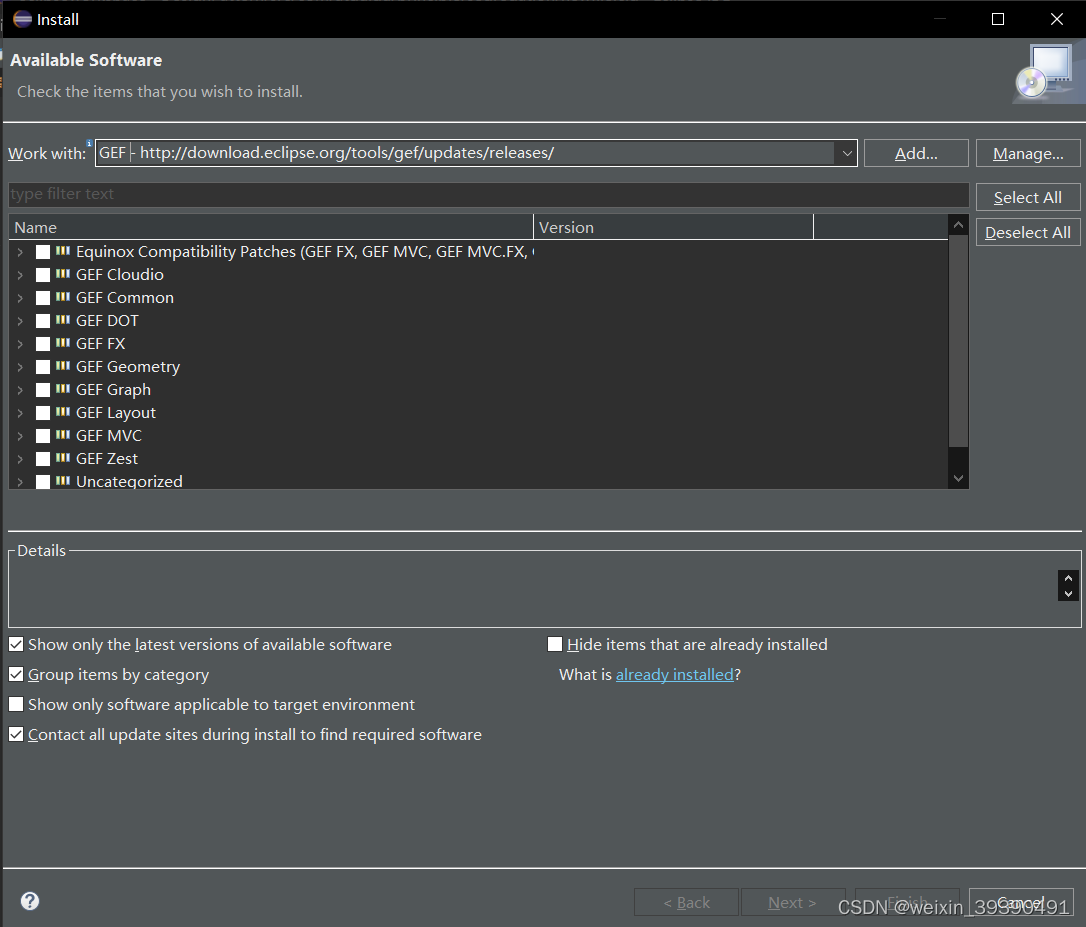Click the GEF Cloudio category icon
1086x927 pixels.
[x=63, y=274]
